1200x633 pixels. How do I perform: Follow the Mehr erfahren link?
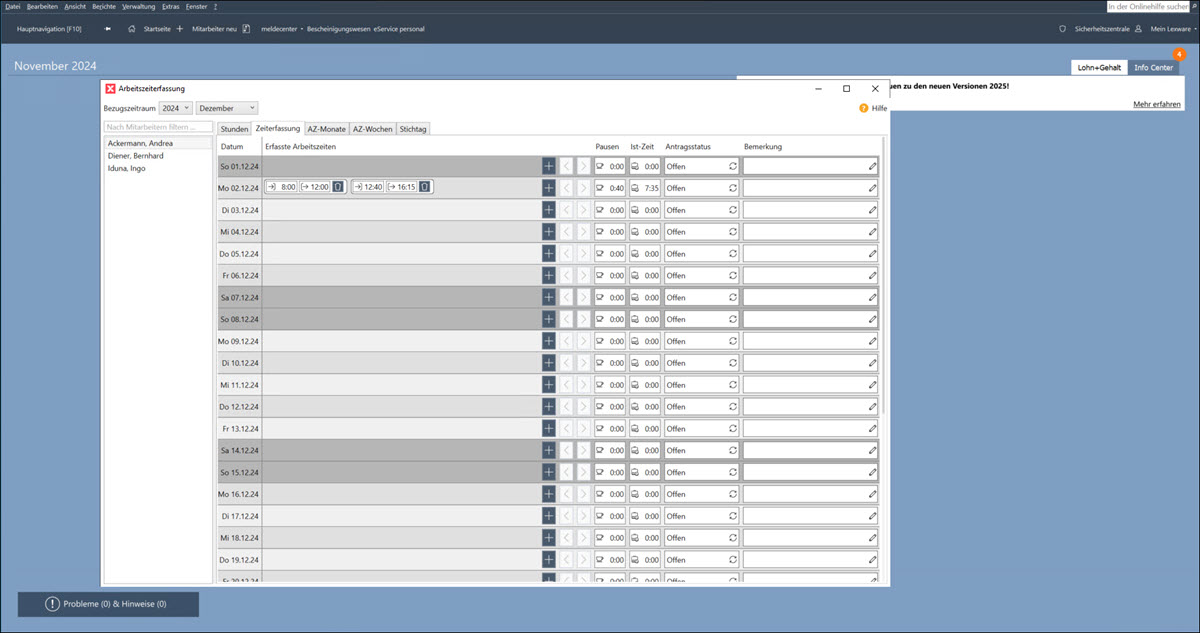1156,104
